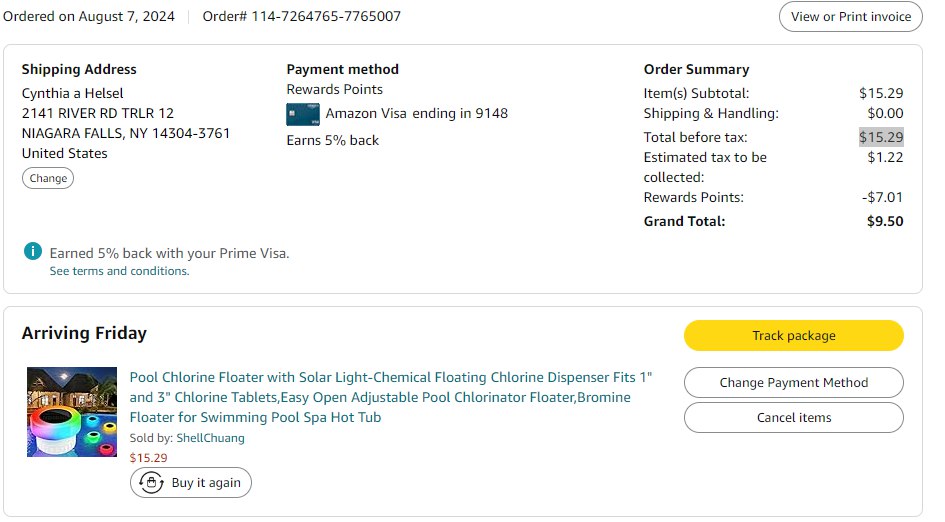
Task: Click the Amazon Visa ending in 9148 text
Action: coord(416,114)
